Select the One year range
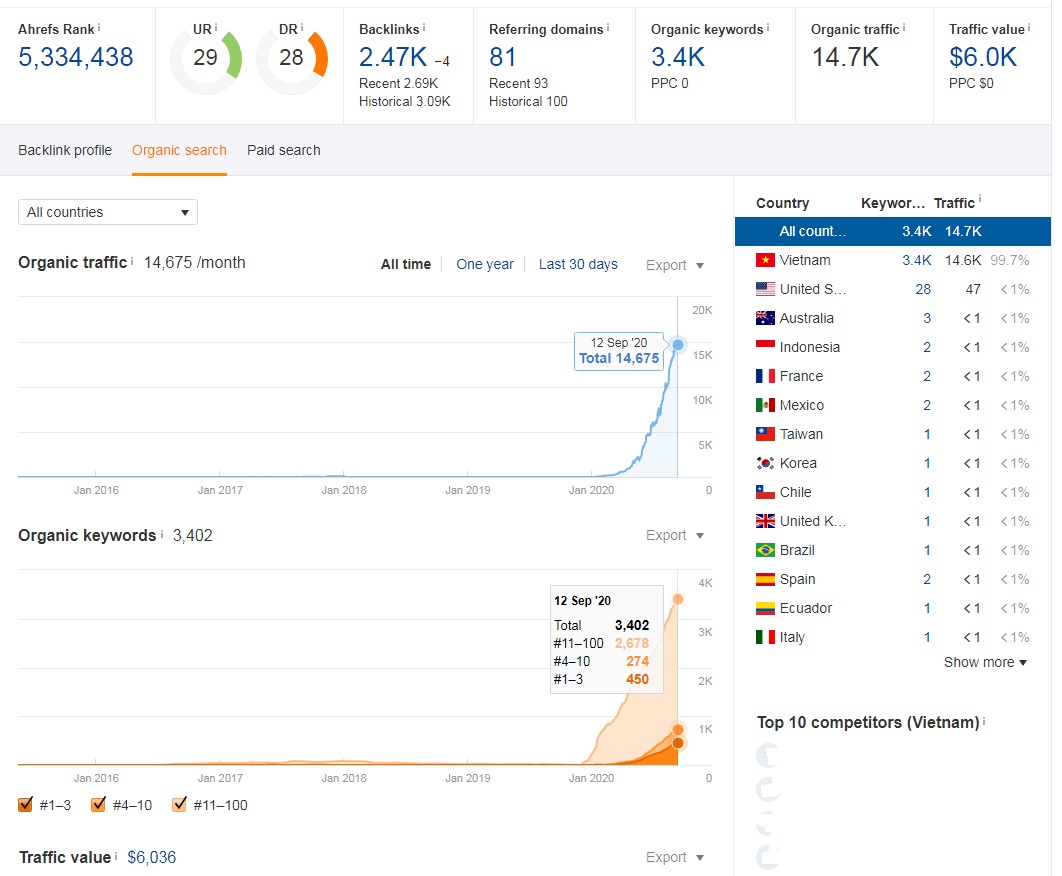This screenshot has height=876, width=1062. pos(485,264)
